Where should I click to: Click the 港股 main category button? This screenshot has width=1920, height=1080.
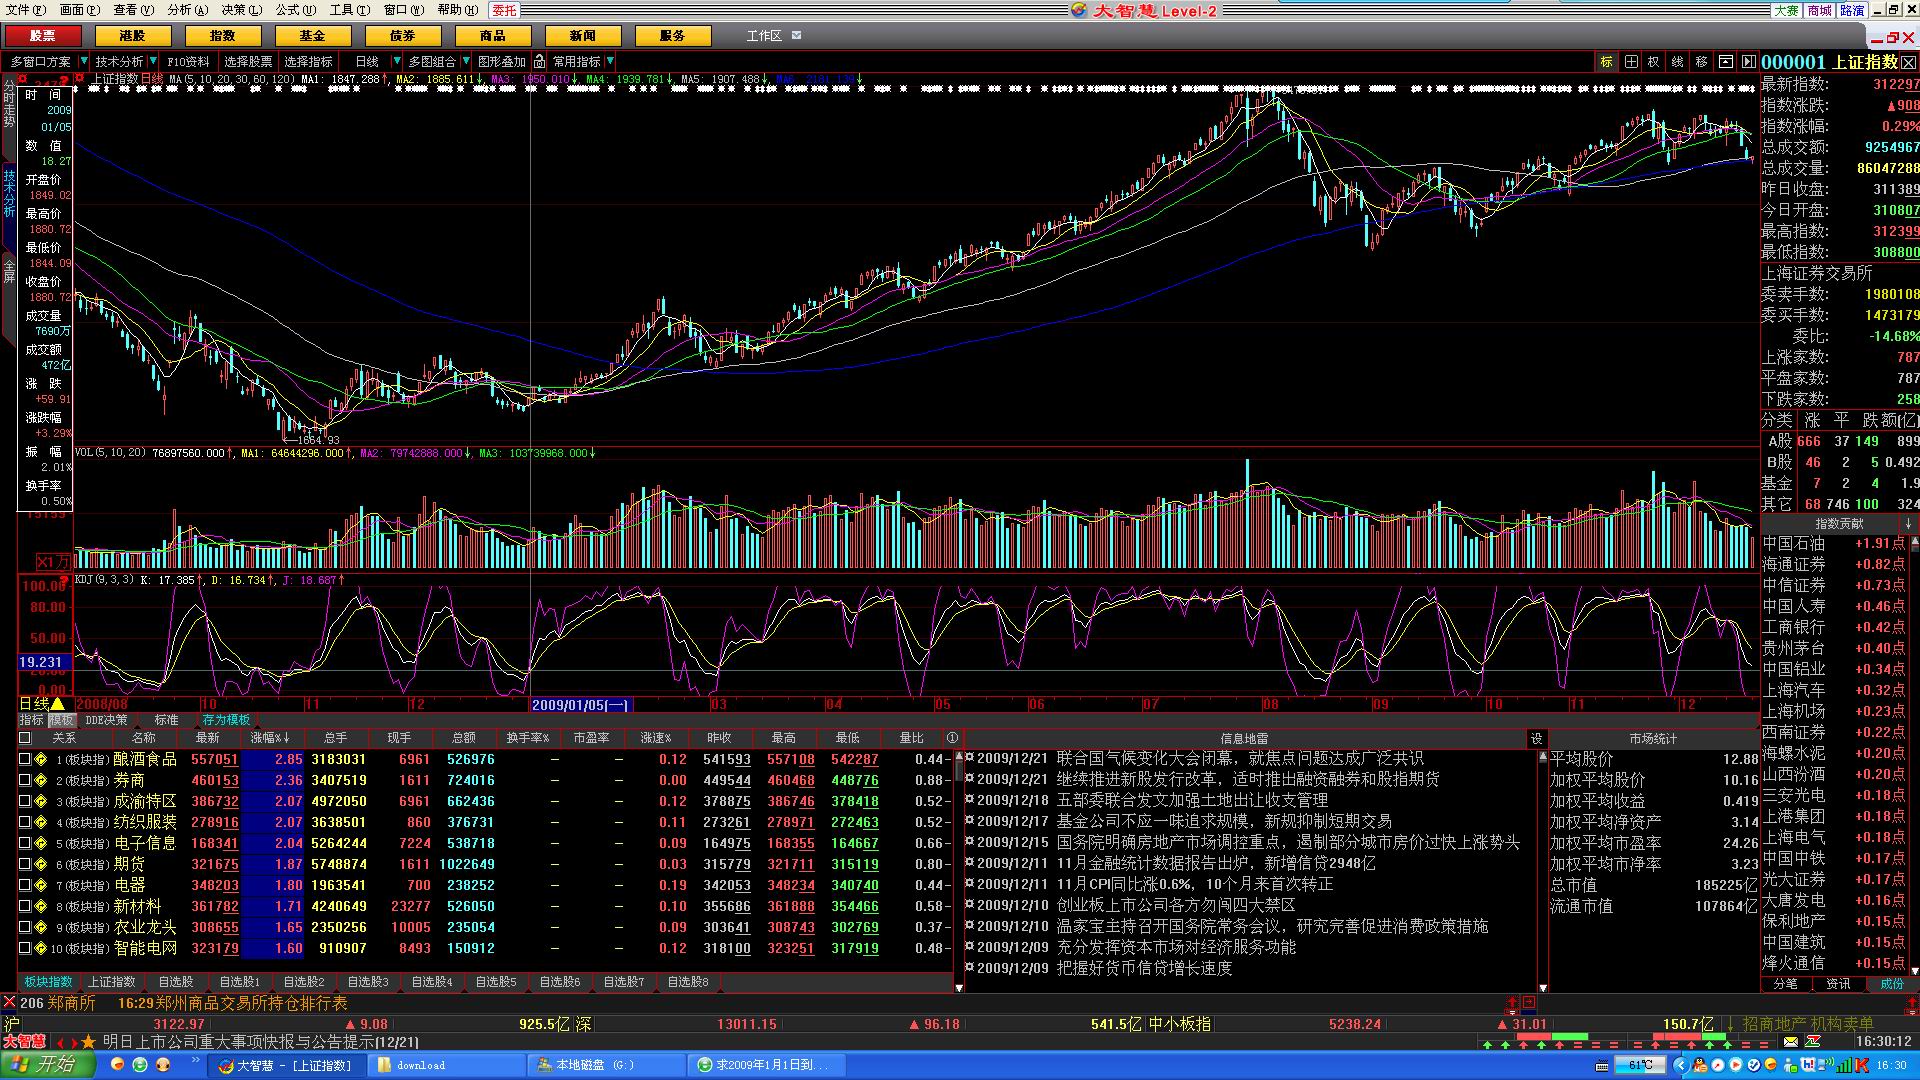click(133, 35)
